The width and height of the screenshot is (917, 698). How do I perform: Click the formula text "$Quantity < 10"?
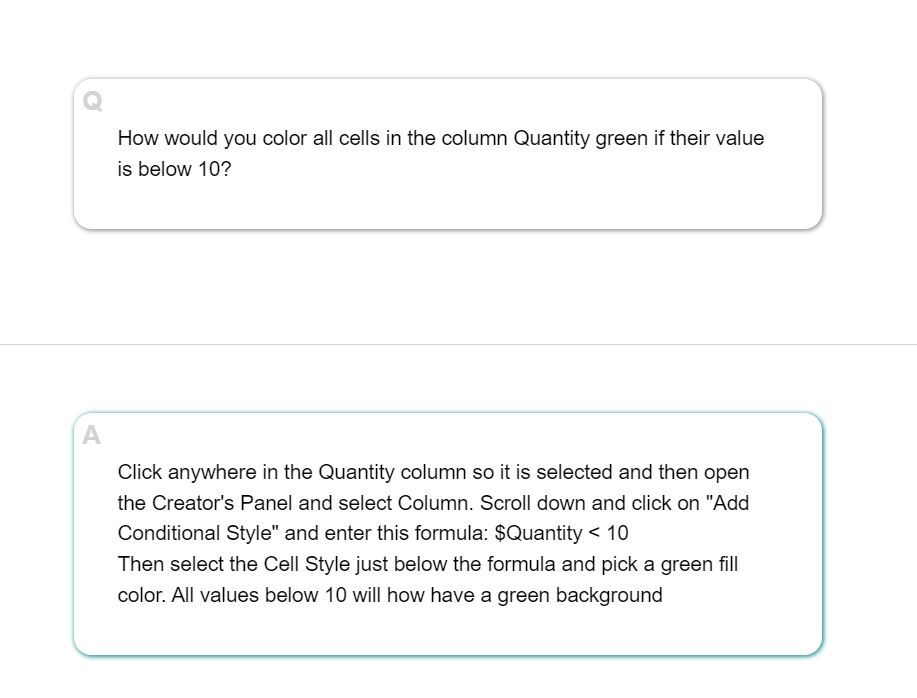pos(561,534)
